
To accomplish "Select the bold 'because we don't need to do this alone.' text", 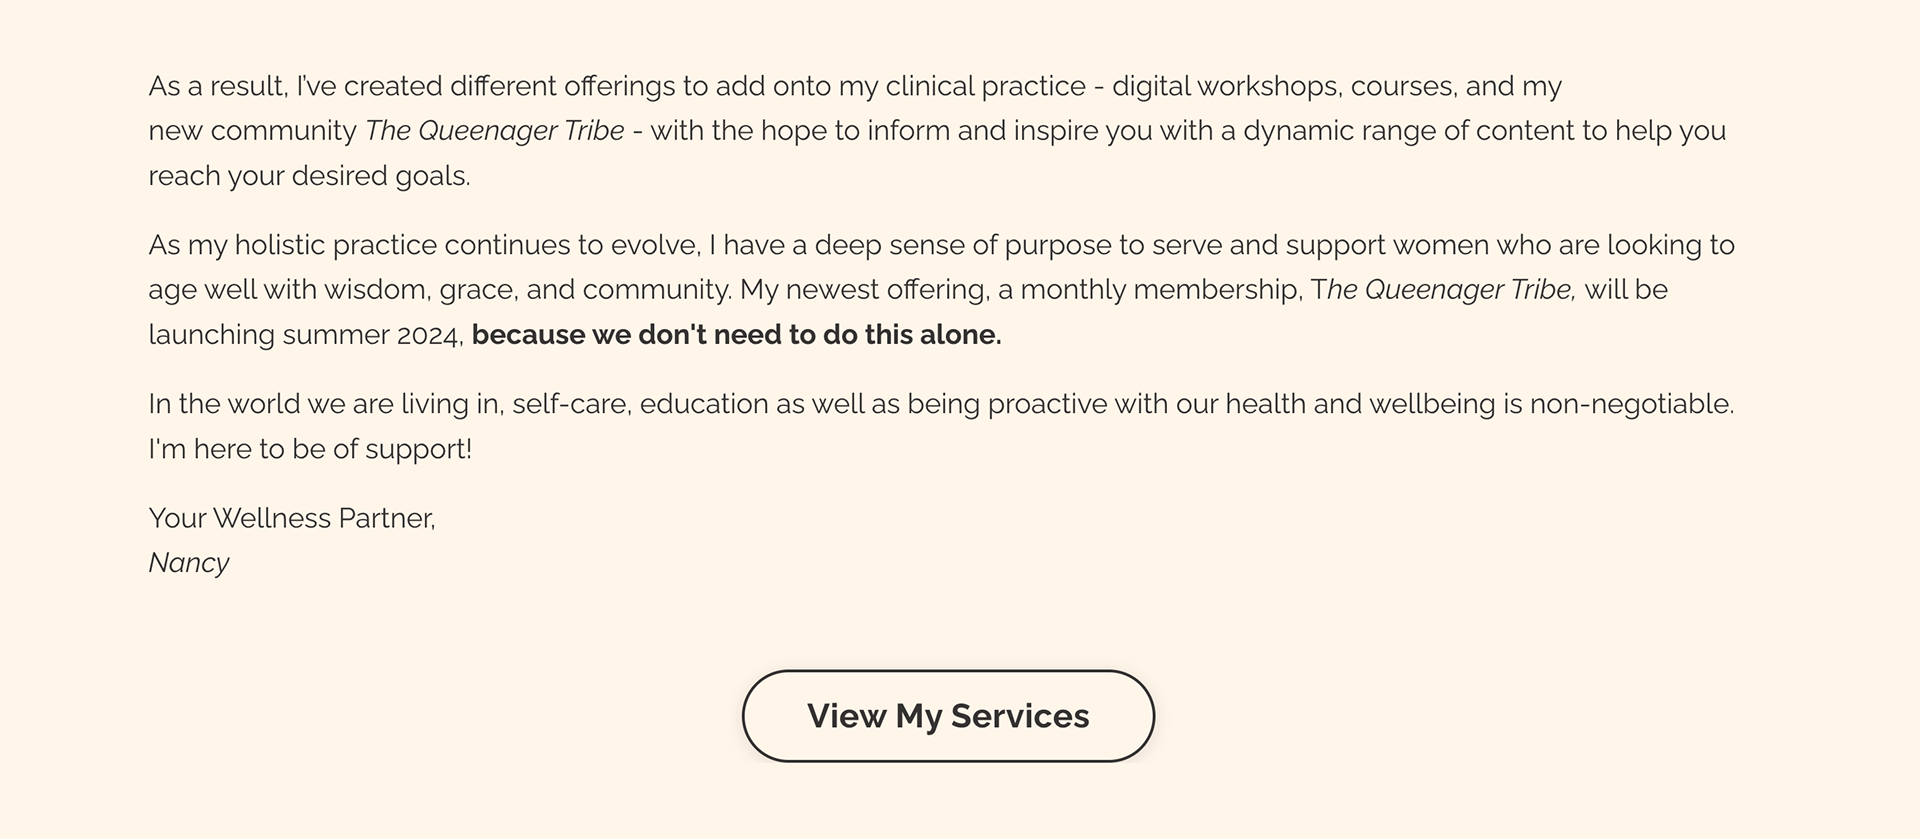I will tap(737, 335).
